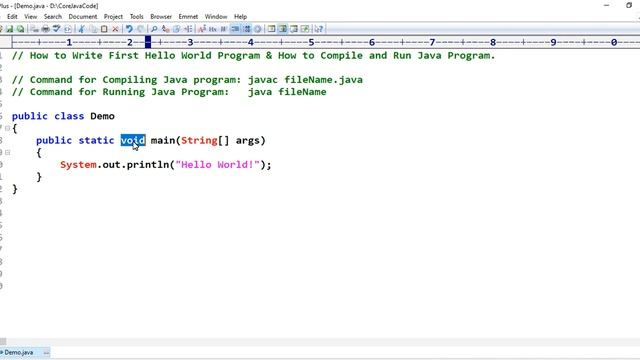
Task: Run the spell check checkmark icon
Action: coord(56,29)
